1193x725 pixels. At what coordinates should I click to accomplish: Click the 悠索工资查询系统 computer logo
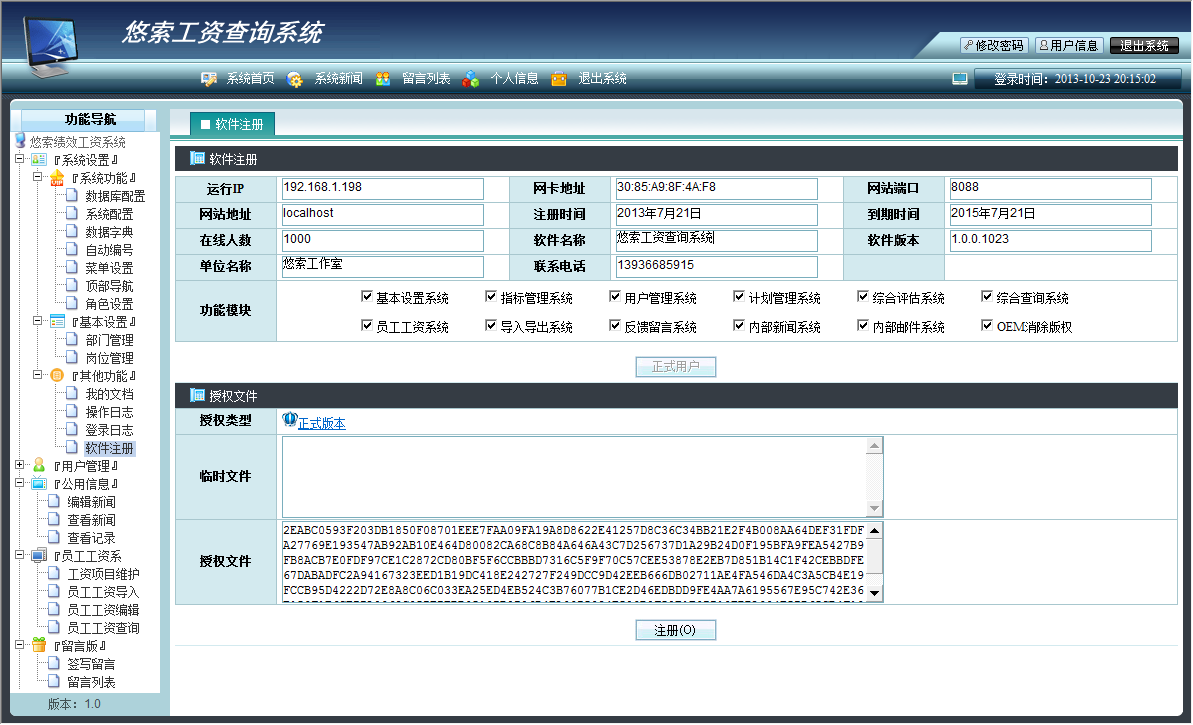(x=50, y=46)
